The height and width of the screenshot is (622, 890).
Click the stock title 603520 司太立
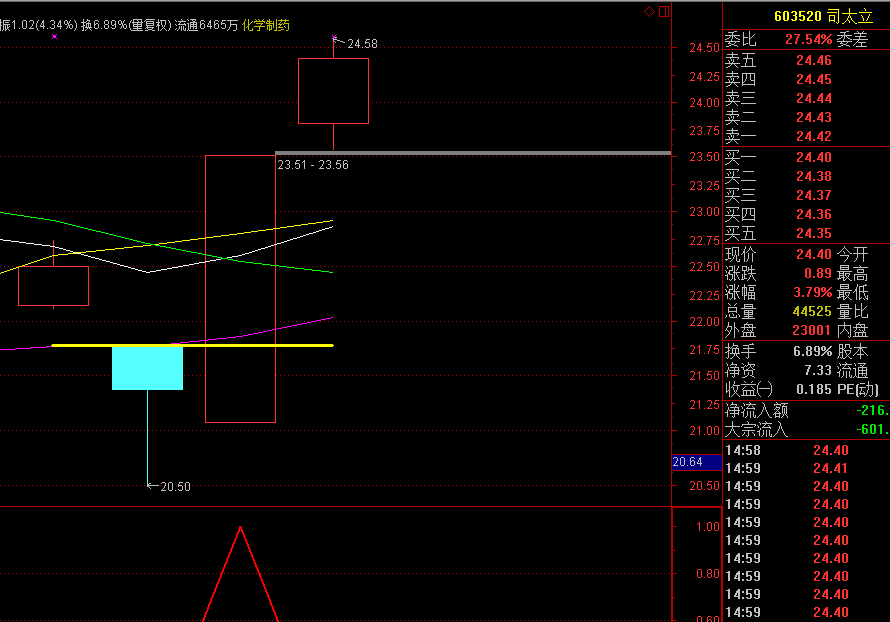point(823,16)
